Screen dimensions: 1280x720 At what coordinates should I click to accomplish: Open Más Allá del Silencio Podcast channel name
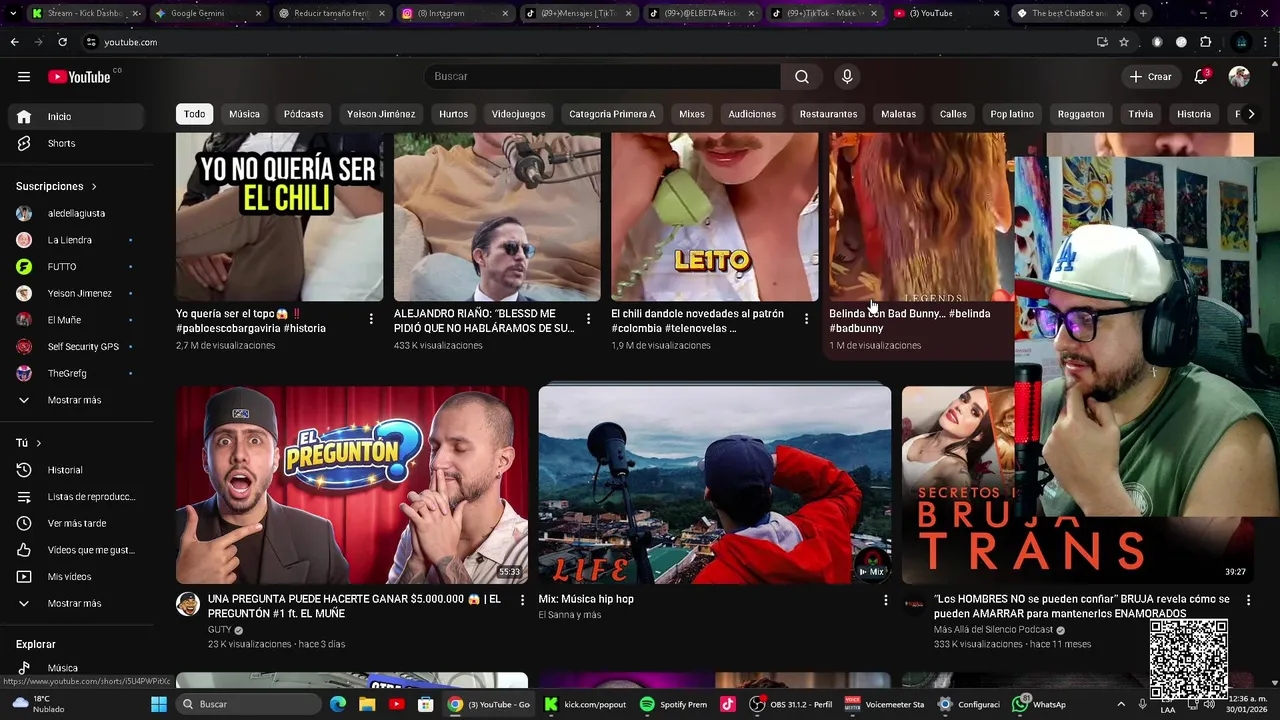993,630
